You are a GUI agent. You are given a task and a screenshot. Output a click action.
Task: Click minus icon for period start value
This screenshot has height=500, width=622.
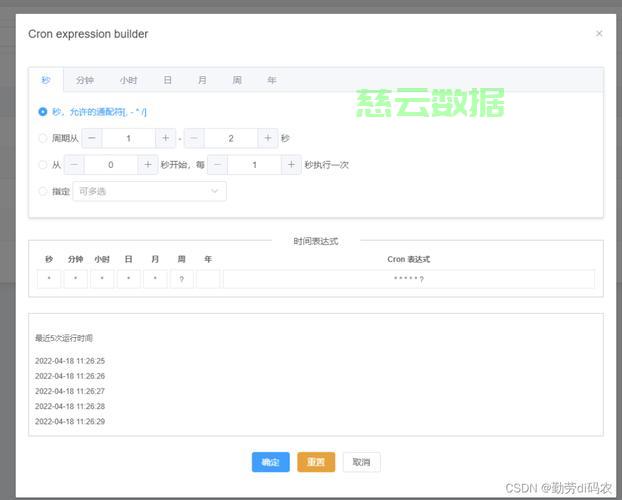(x=91, y=139)
